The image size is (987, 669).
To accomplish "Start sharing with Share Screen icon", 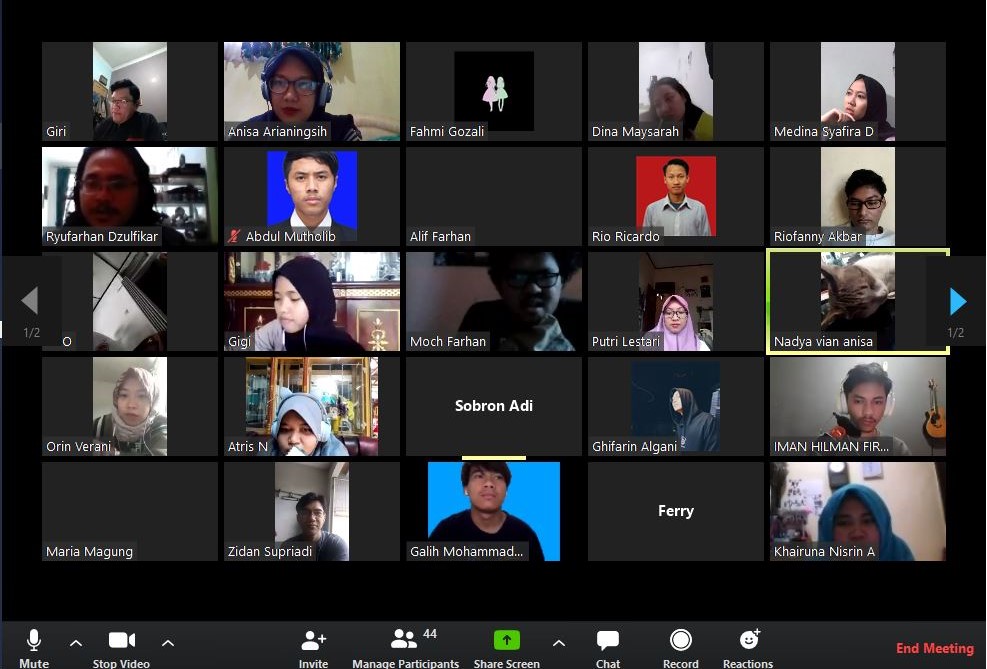I will tap(507, 640).
